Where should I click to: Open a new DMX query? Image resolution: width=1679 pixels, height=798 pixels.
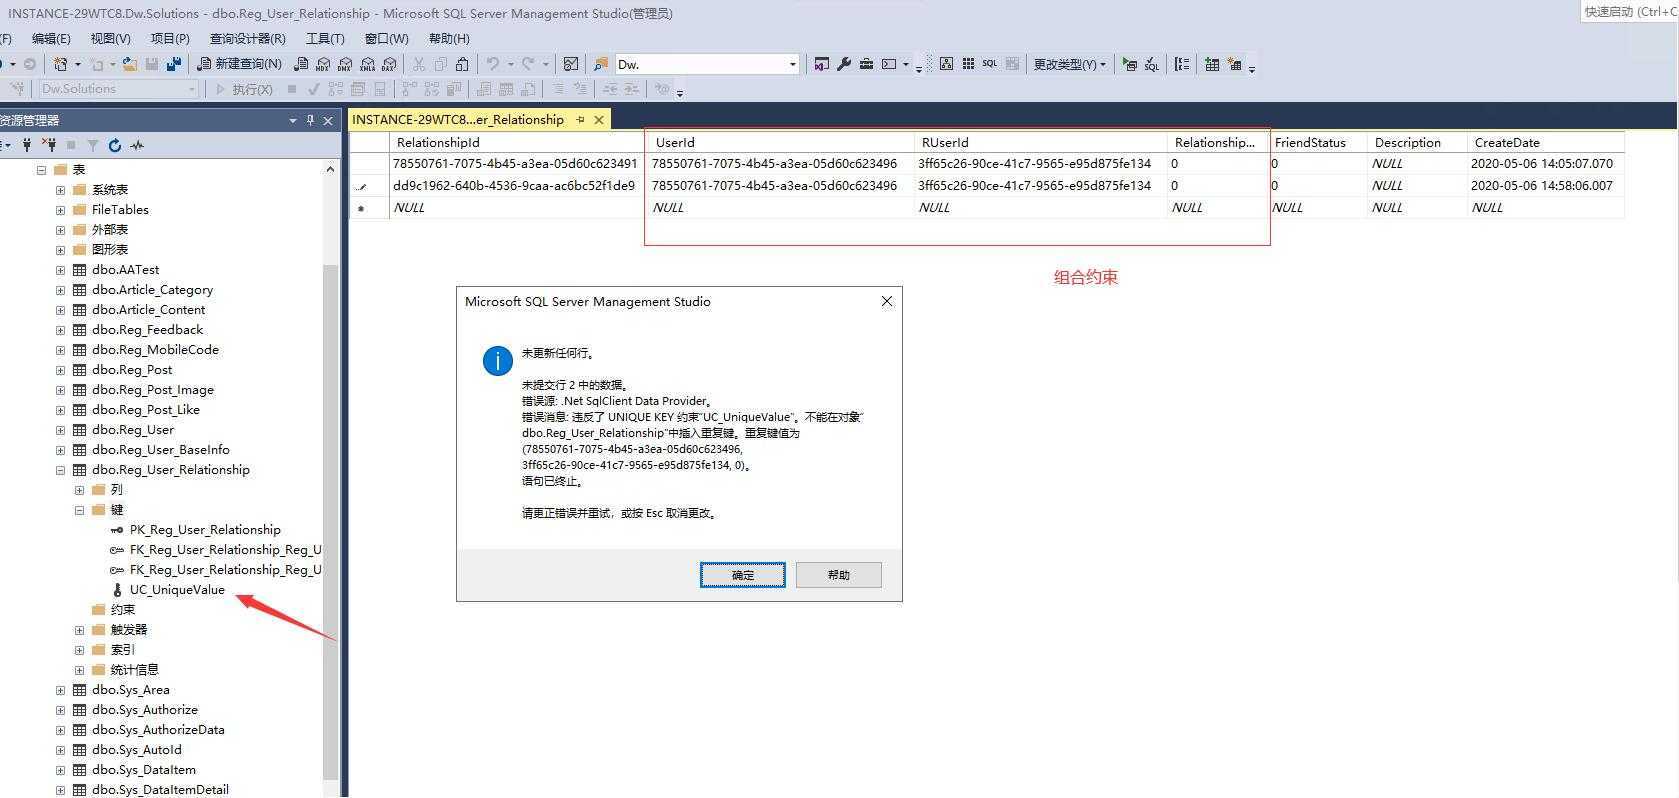pyautogui.click(x=345, y=64)
